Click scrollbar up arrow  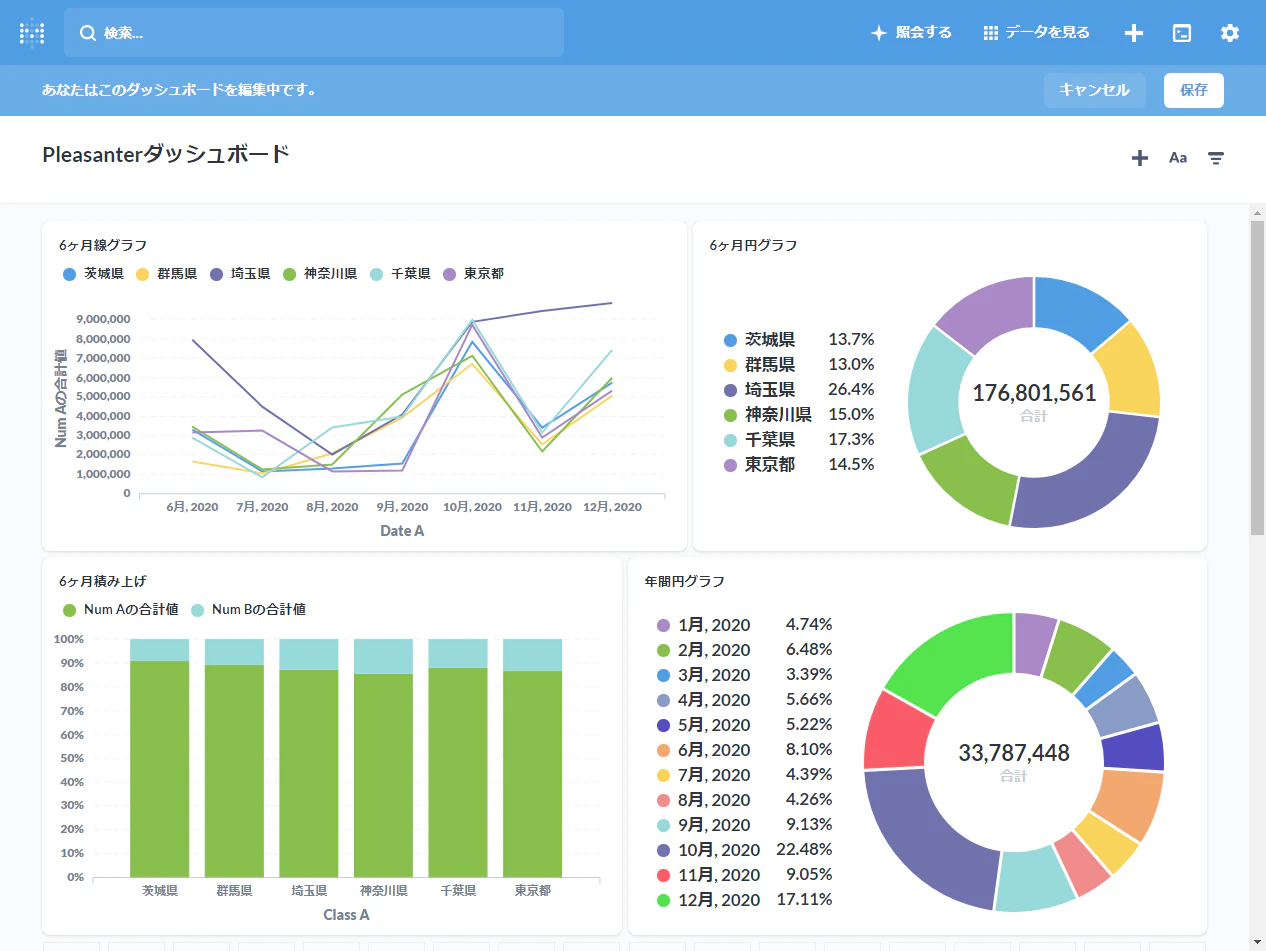1257,212
